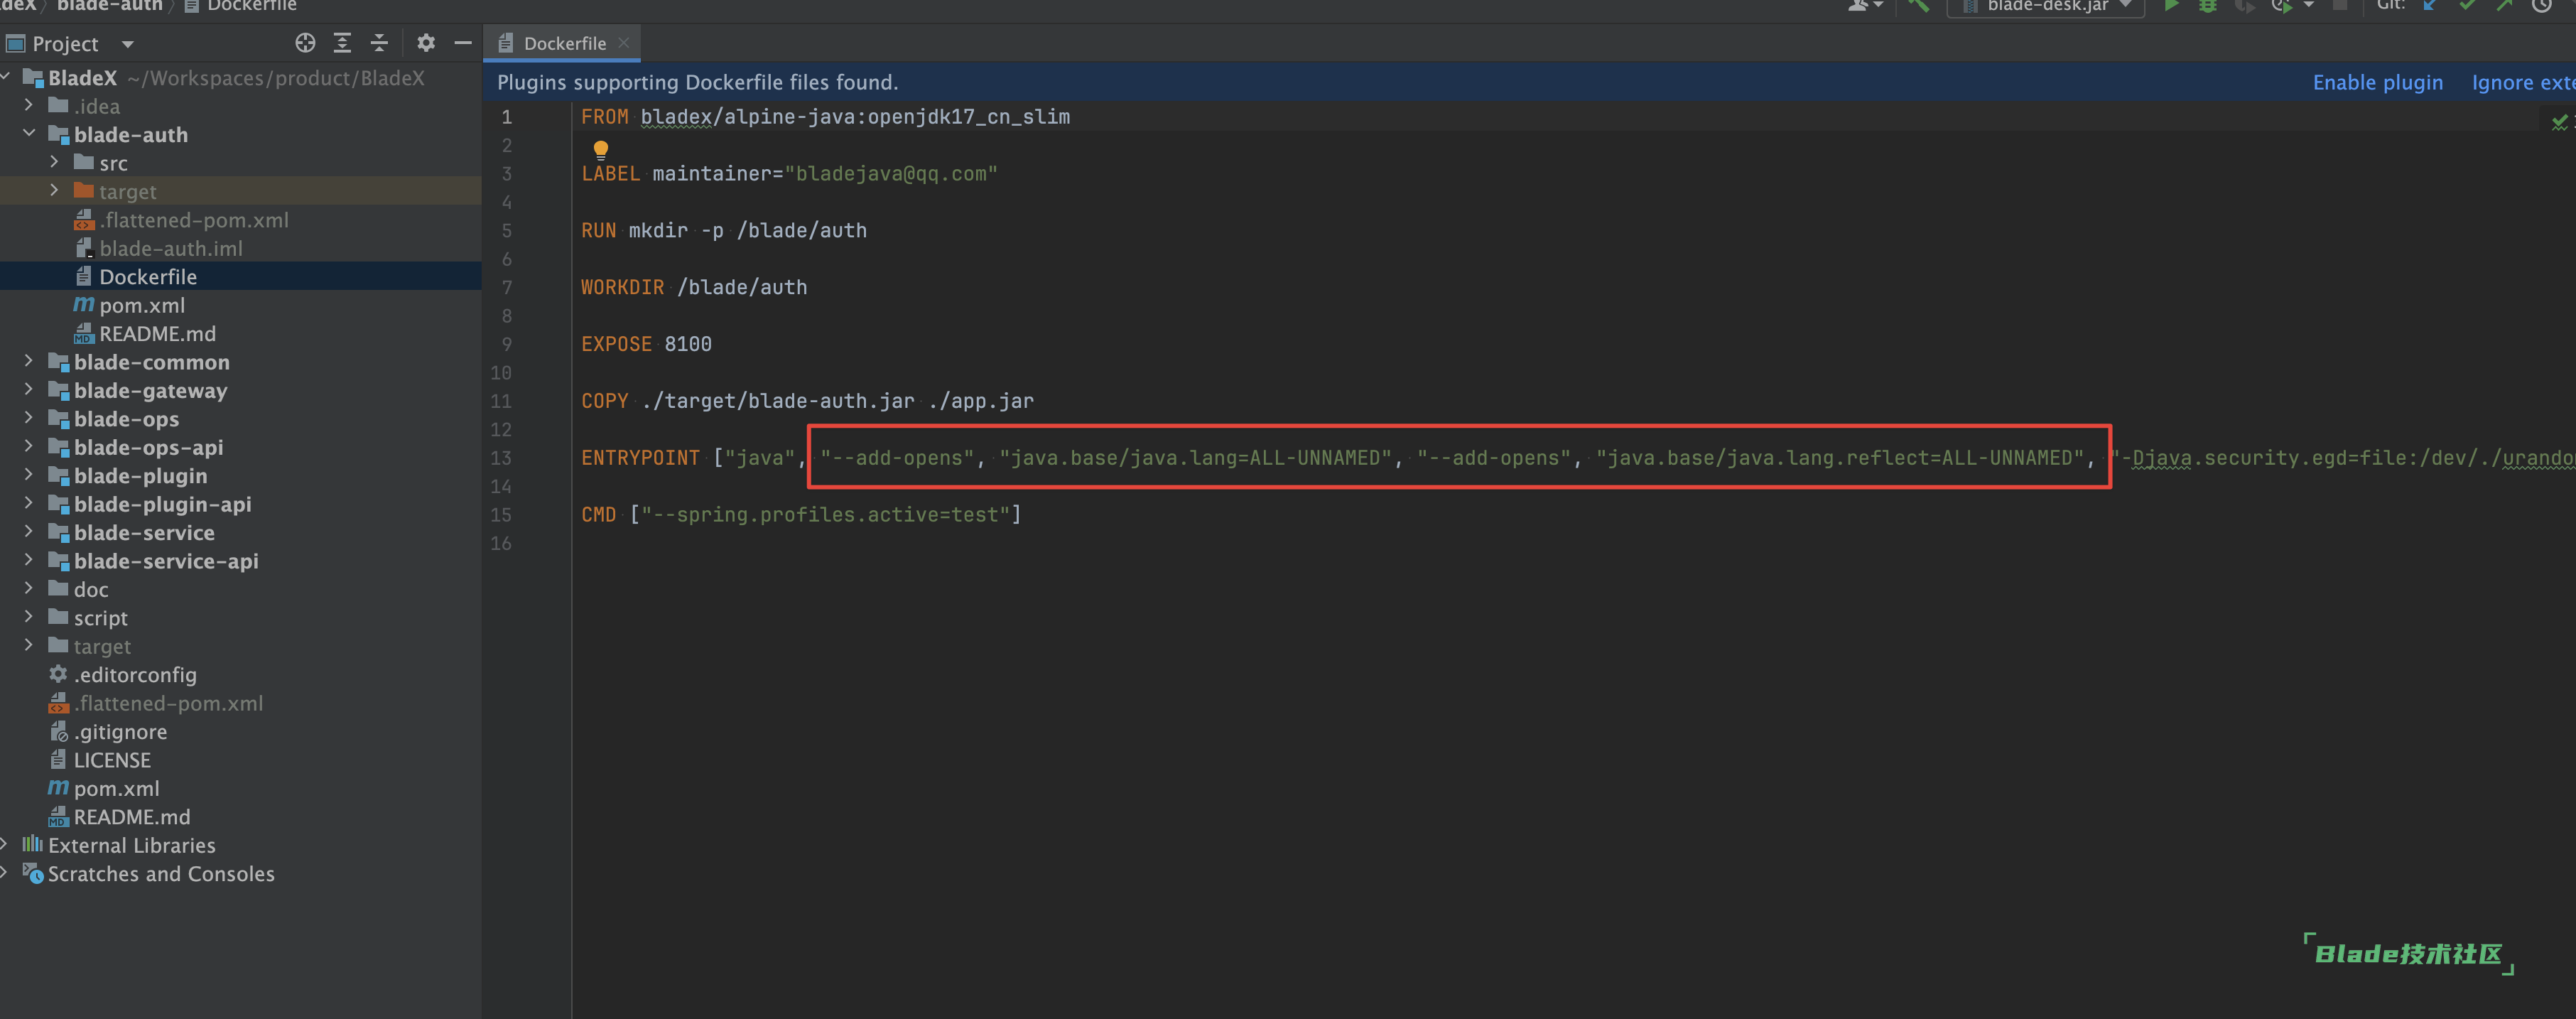2576x1019 pixels.
Task: Open Project panel settings gear
Action: click(x=426, y=43)
